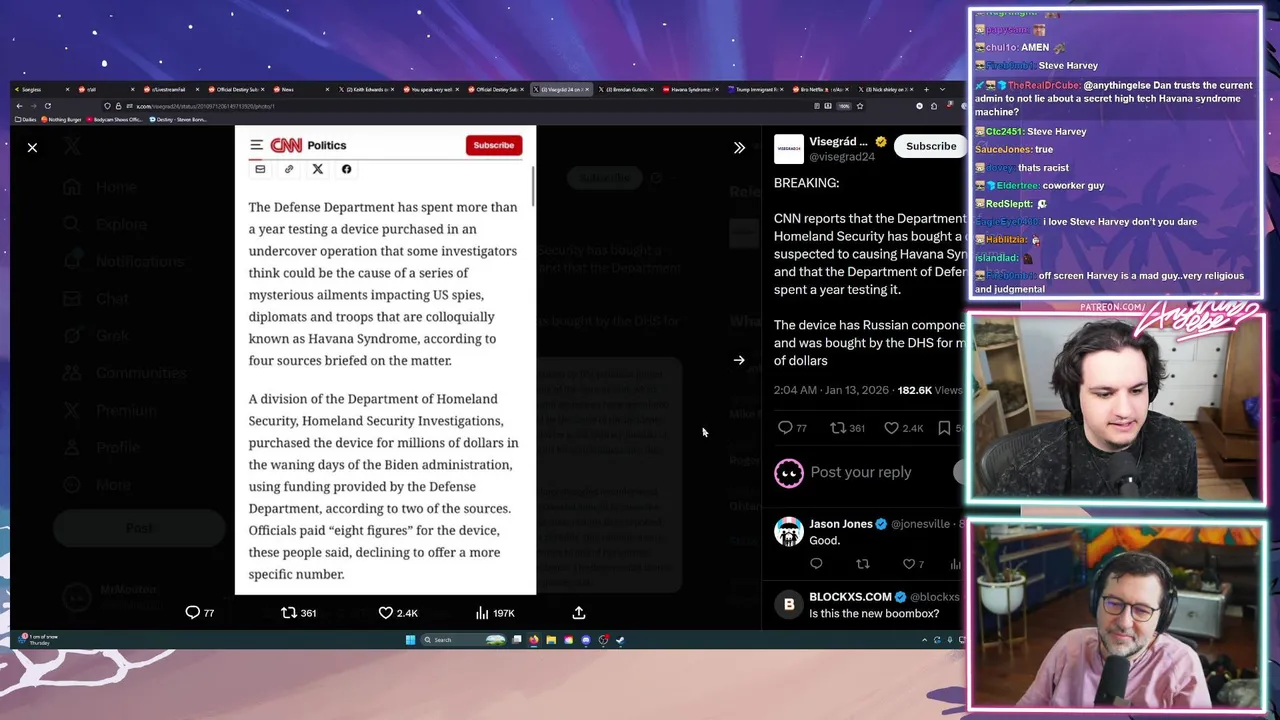Open Task View on the taskbar
The height and width of the screenshot is (720, 1280).
click(517, 640)
